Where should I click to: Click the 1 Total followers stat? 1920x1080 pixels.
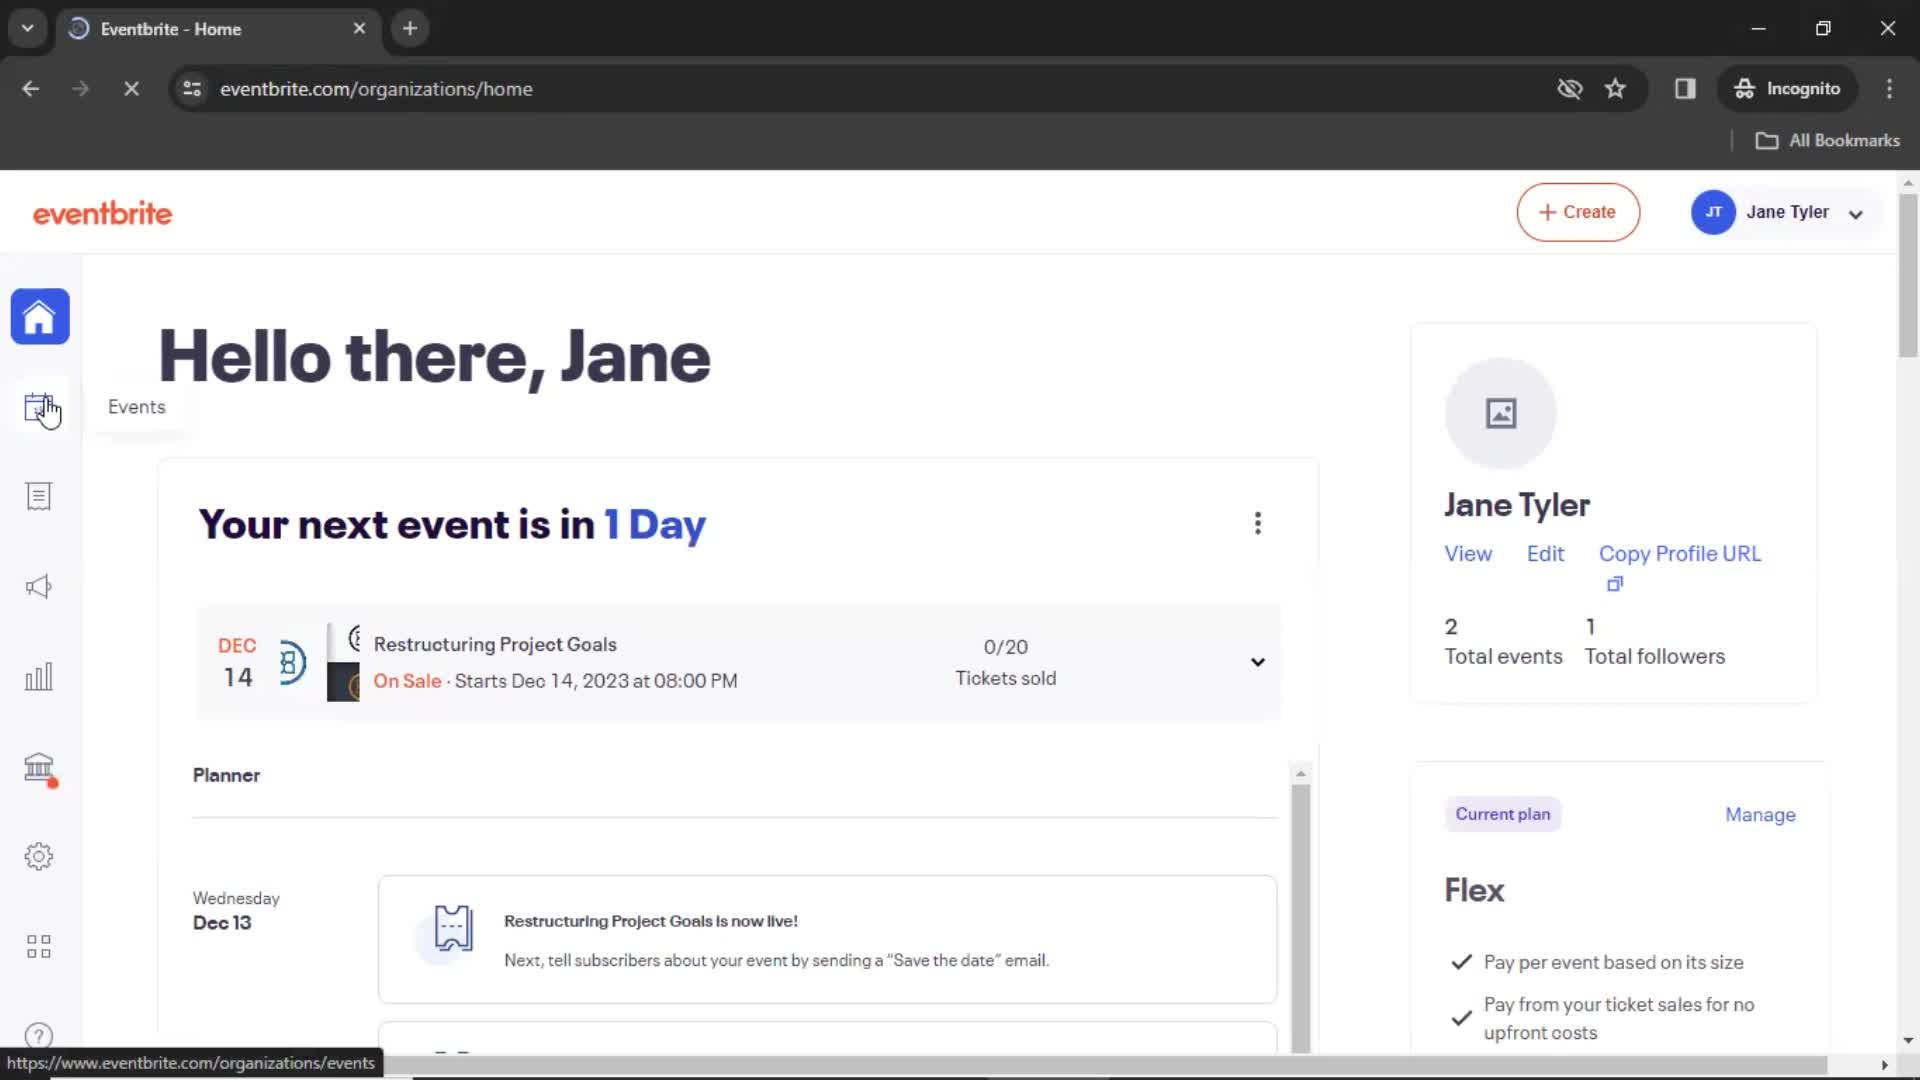point(1655,642)
